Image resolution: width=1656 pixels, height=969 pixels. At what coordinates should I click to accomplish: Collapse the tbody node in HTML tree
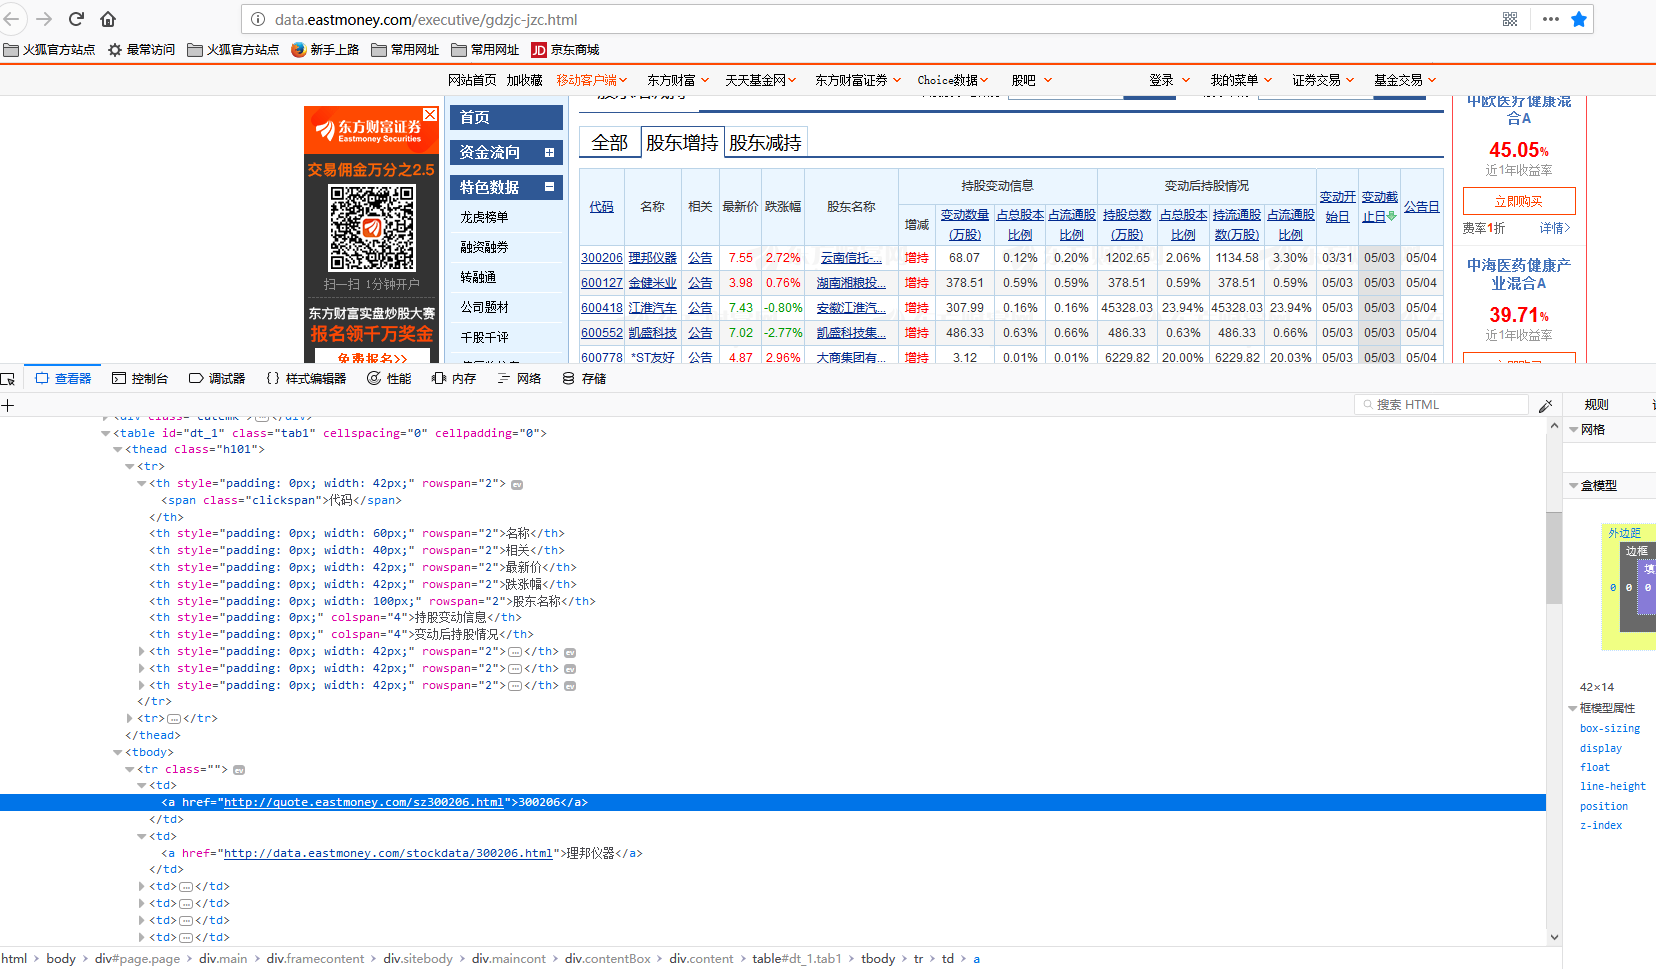118,753
